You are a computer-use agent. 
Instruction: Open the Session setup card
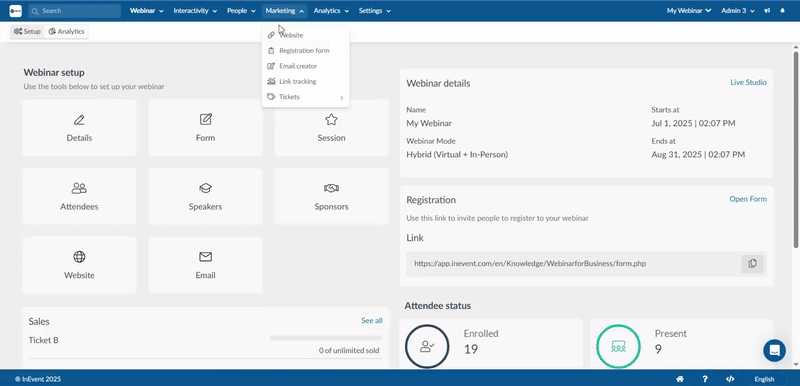coord(331,127)
